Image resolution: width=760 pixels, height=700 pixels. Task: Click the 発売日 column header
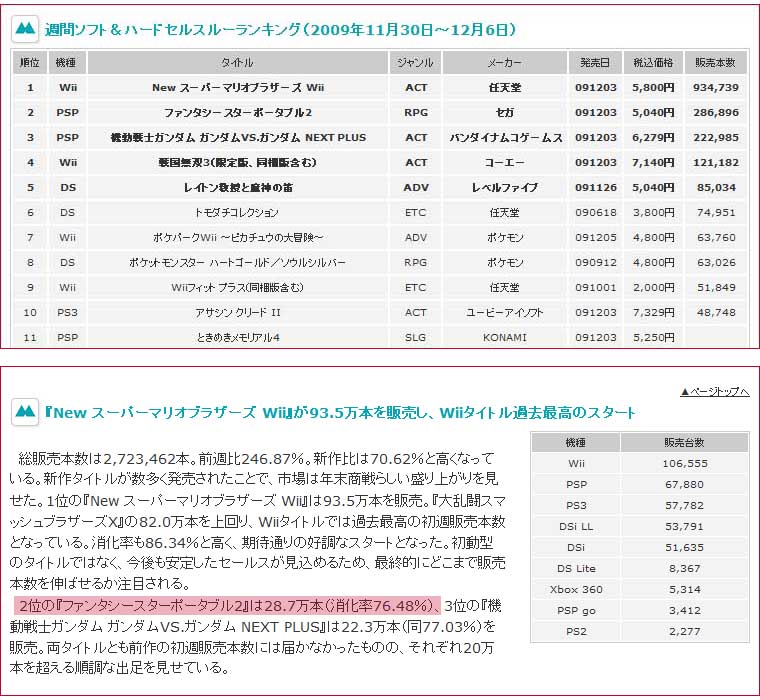(596, 62)
